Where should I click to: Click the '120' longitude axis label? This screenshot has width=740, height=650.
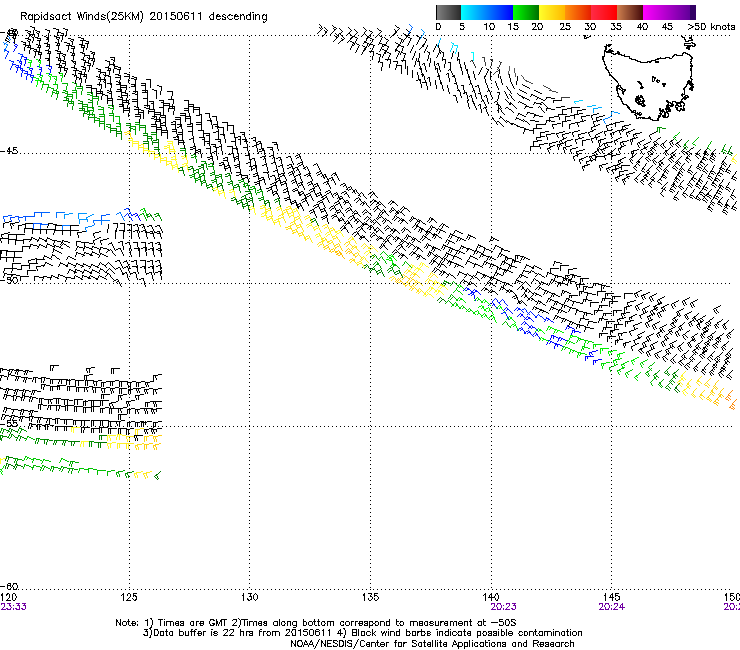8,598
